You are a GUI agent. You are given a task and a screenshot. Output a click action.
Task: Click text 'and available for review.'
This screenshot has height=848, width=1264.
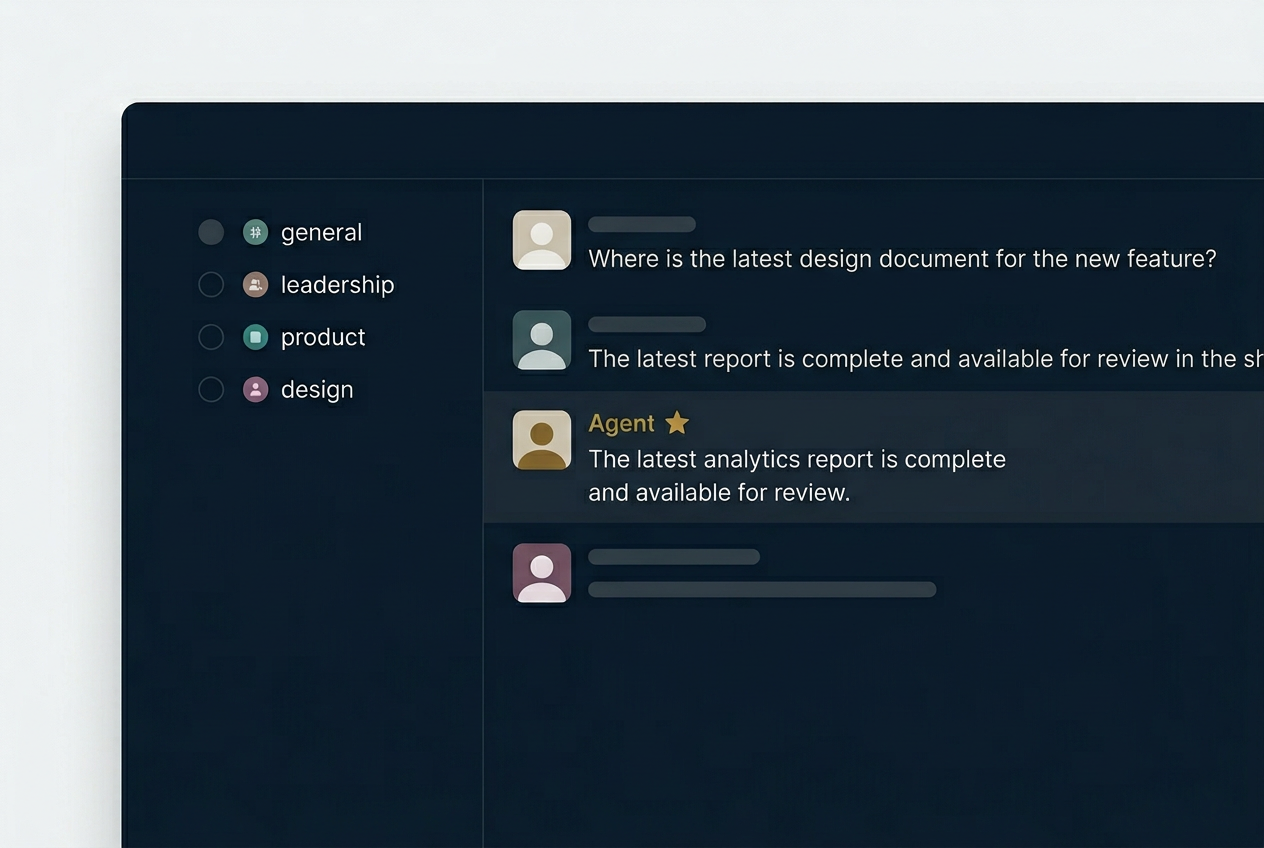(x=719, y=492)
